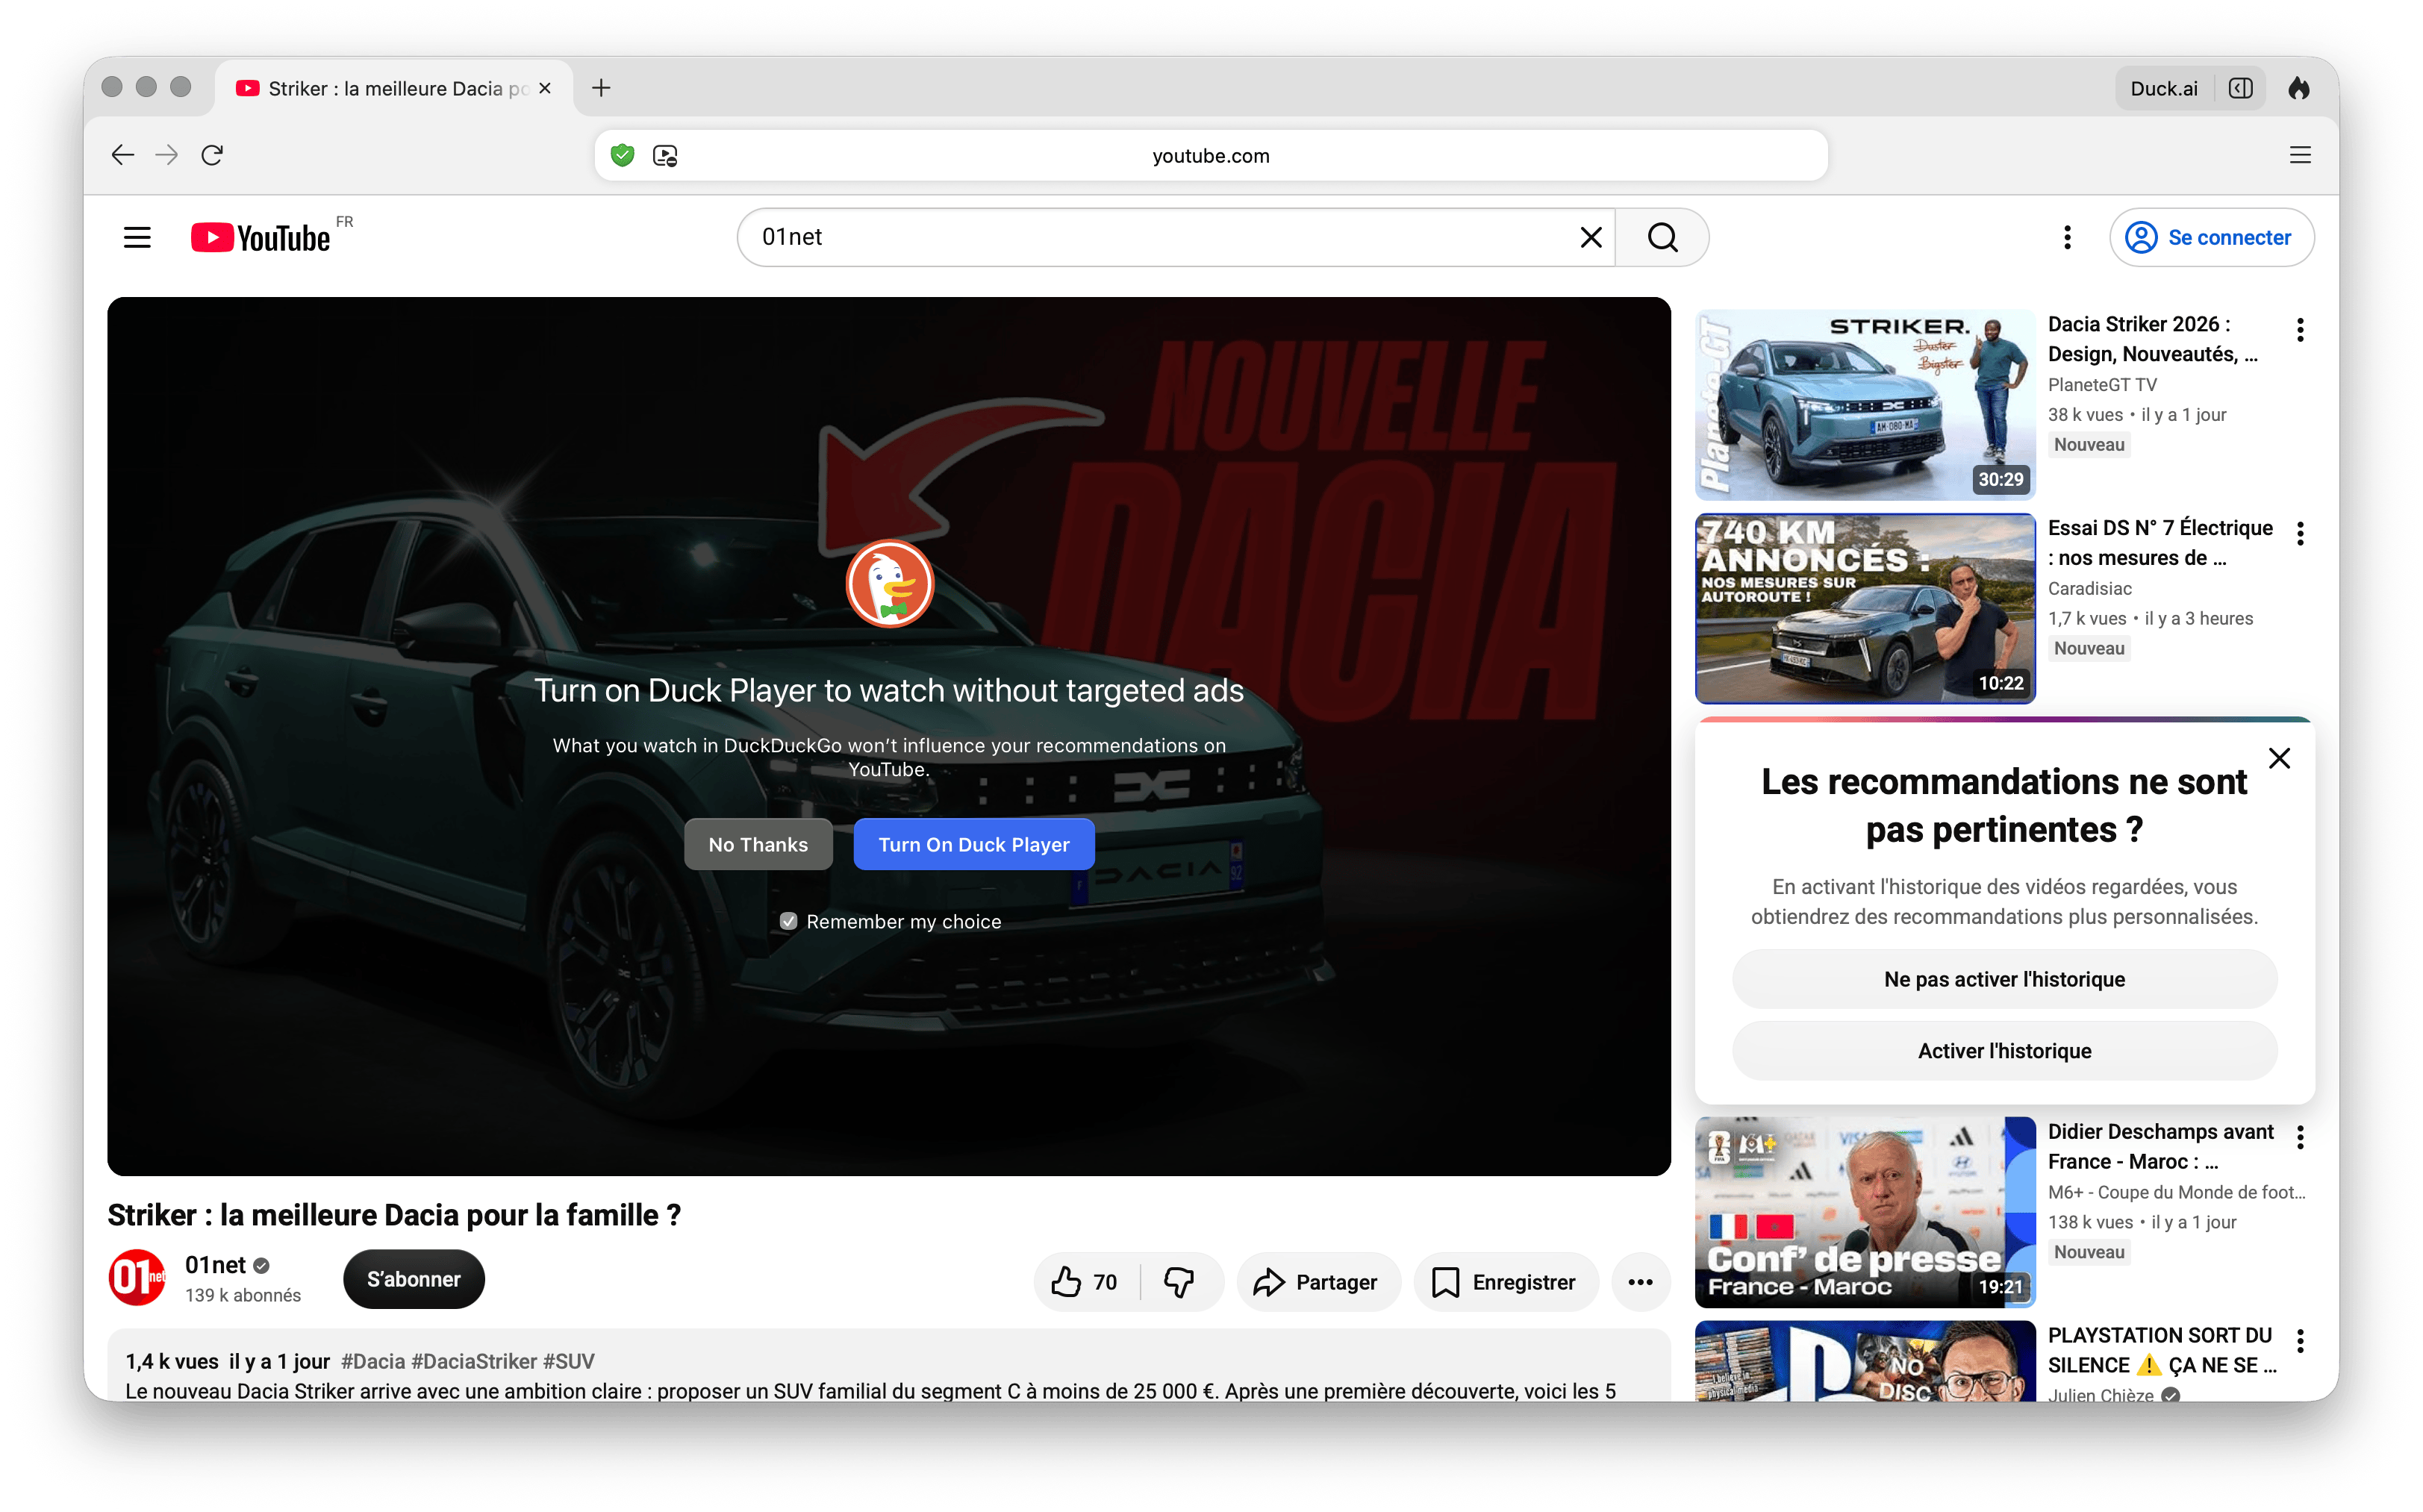The width and height of the screenshot is (2423, 1512).
Task: Open the green privacy shield icon
Action: pos(622,155)
